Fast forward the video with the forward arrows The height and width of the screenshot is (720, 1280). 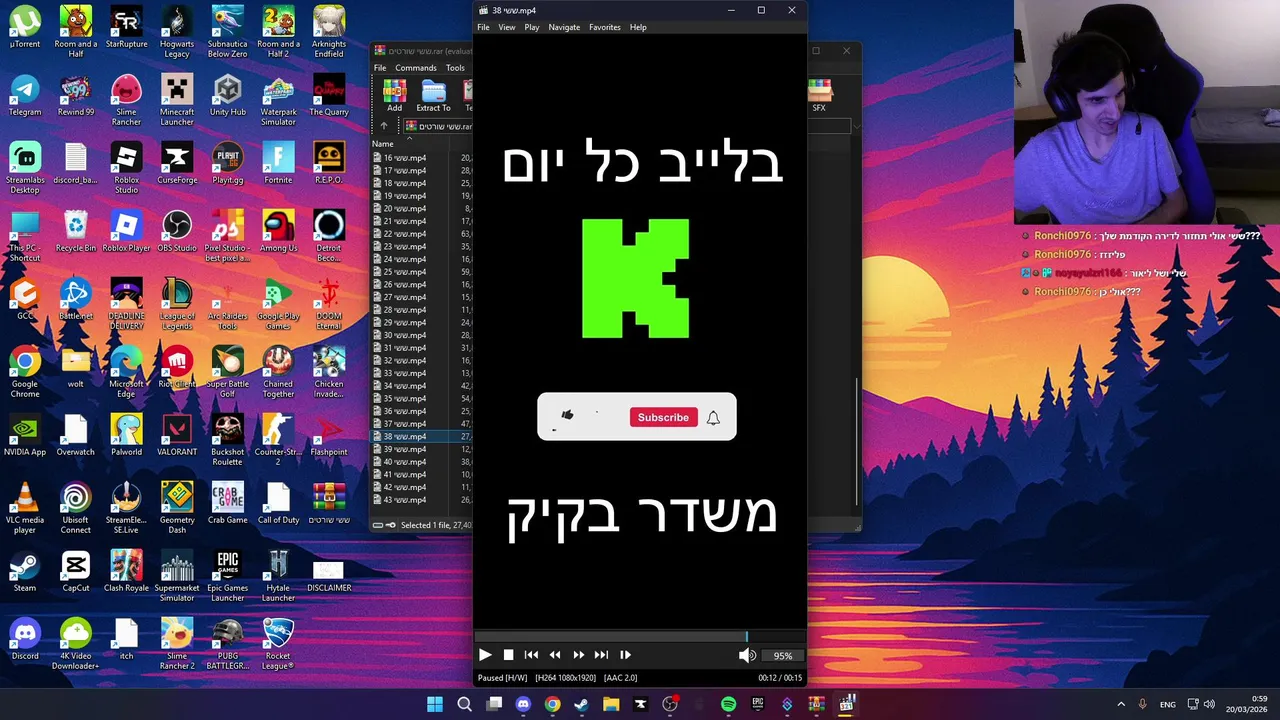pyautogui.click(x=578, y=655)
